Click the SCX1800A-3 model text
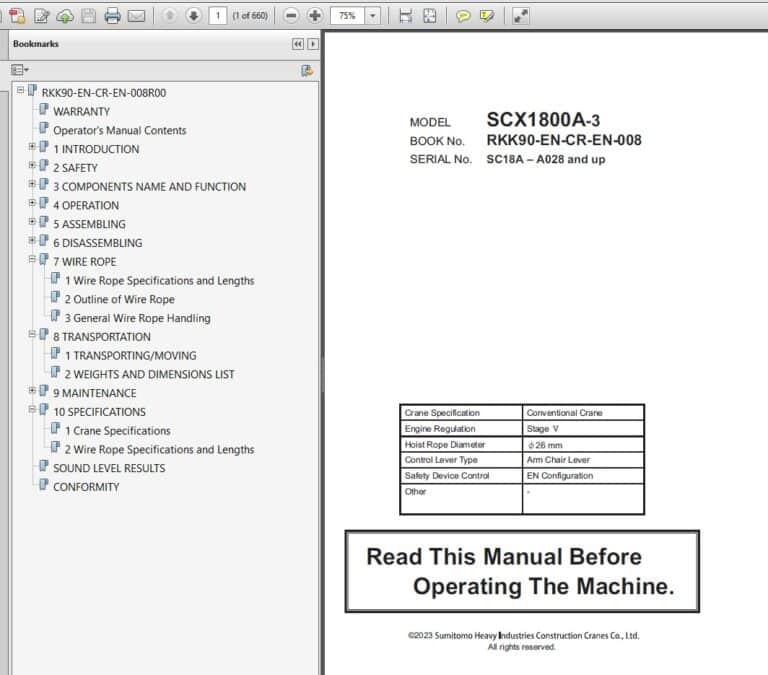 [x=543, y=120]
